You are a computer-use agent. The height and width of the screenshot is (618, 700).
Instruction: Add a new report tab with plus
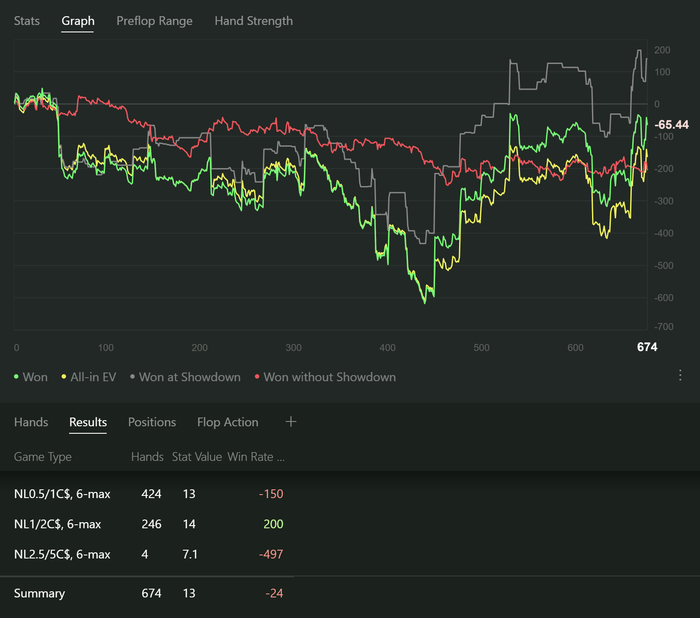[291, 422]
